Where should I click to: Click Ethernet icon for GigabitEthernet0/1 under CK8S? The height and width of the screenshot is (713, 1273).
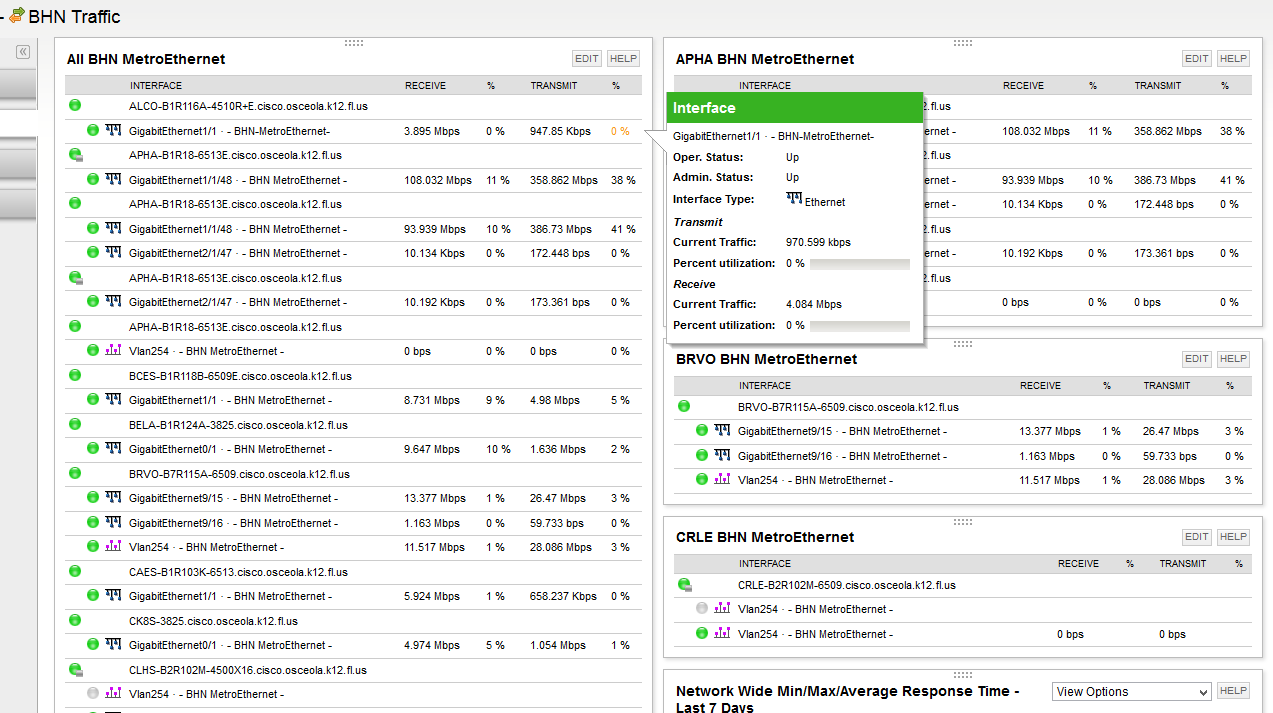pos(113,645)
